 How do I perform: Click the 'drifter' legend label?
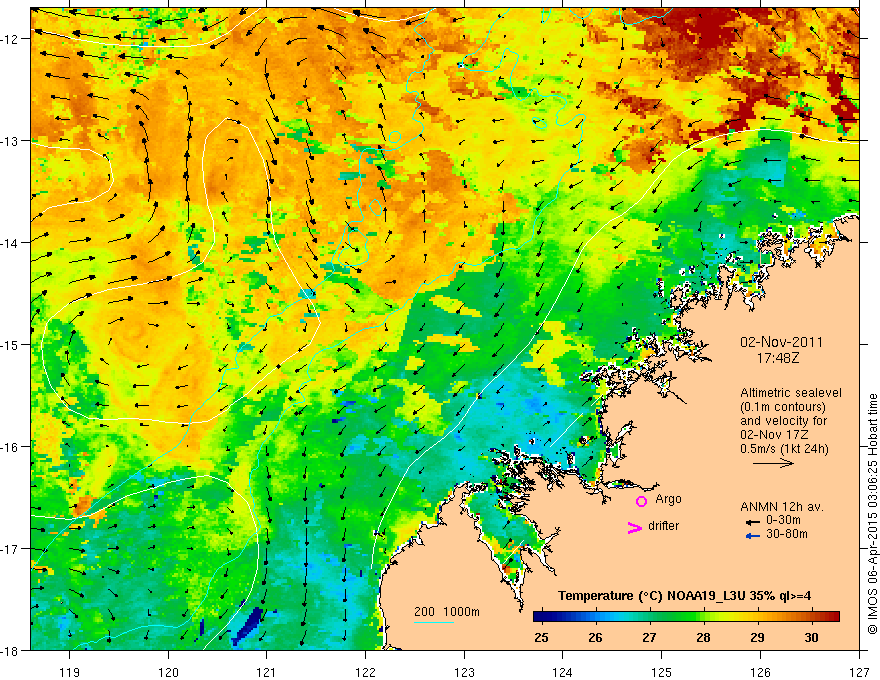tap(663, 526)
